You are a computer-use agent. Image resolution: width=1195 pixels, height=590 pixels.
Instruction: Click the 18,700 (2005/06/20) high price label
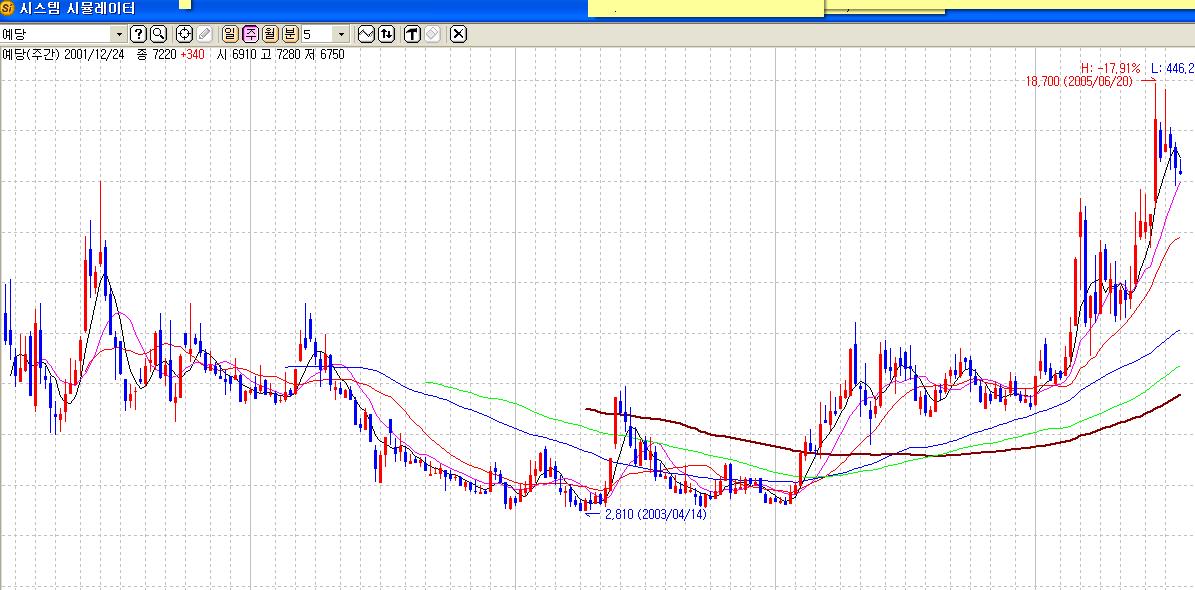[1078, 81]
